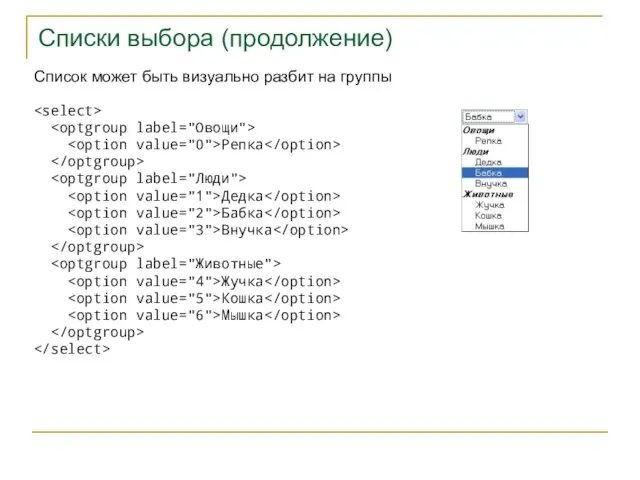Select the Репка option in list
Image resolution: width=640 pixels, height=480 pixels.
coord(488,141)
